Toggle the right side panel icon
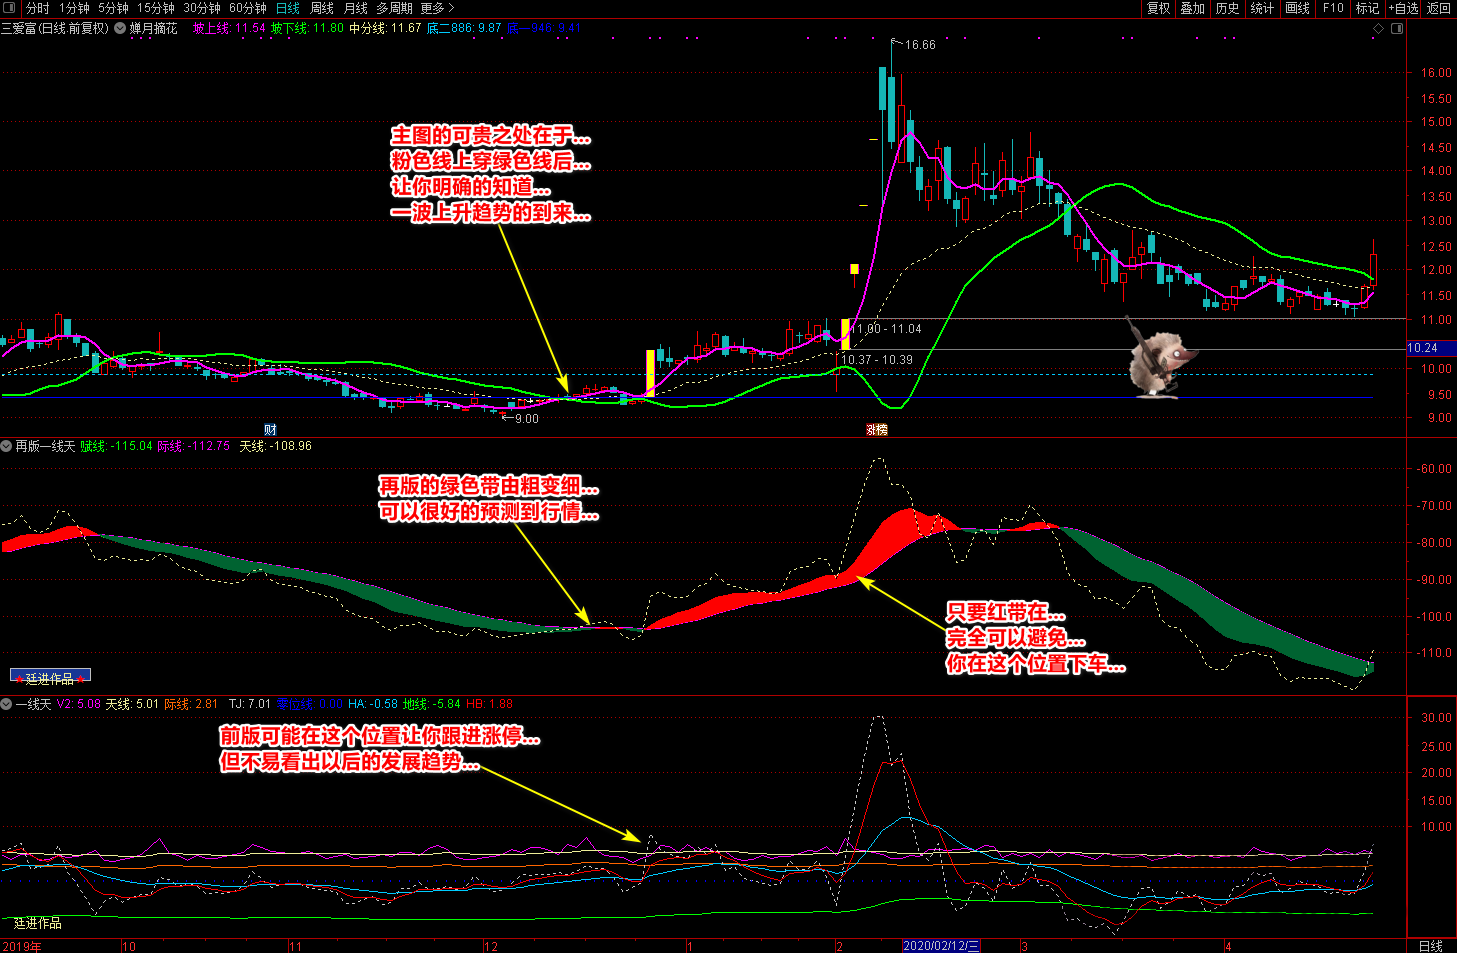This screenshot has height=953, width=1457. (1397, 28)
